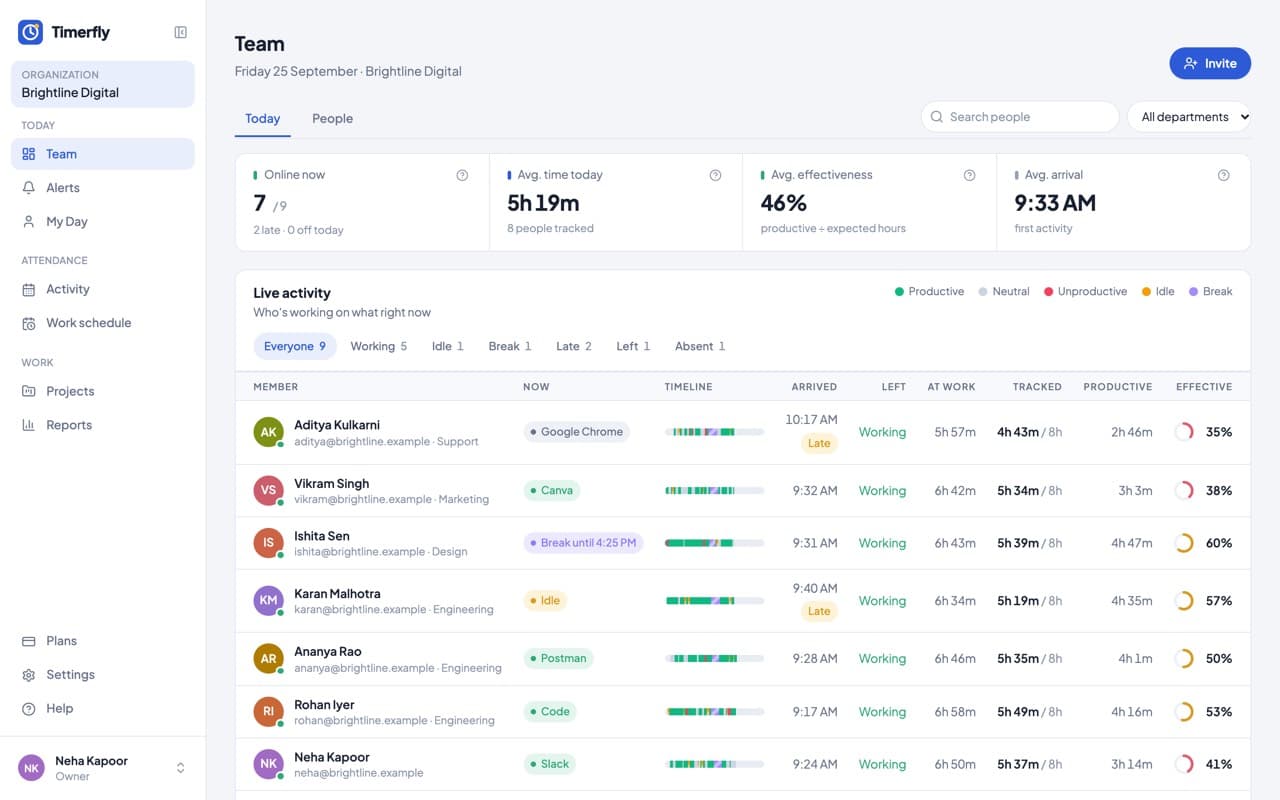Open the Alerts bell item
This screenshot has width=1280, height=800.
pyautogui.click(x=103, y=188)
